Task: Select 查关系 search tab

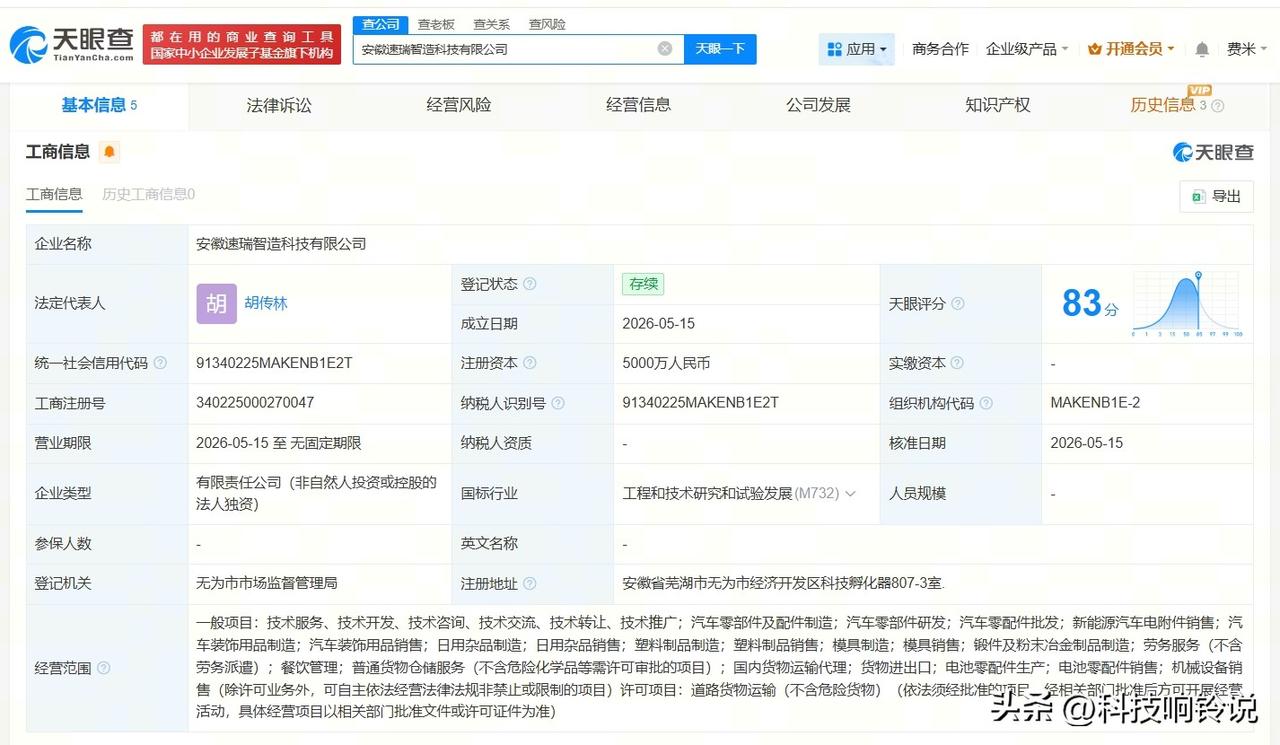Action: (491, 24)
